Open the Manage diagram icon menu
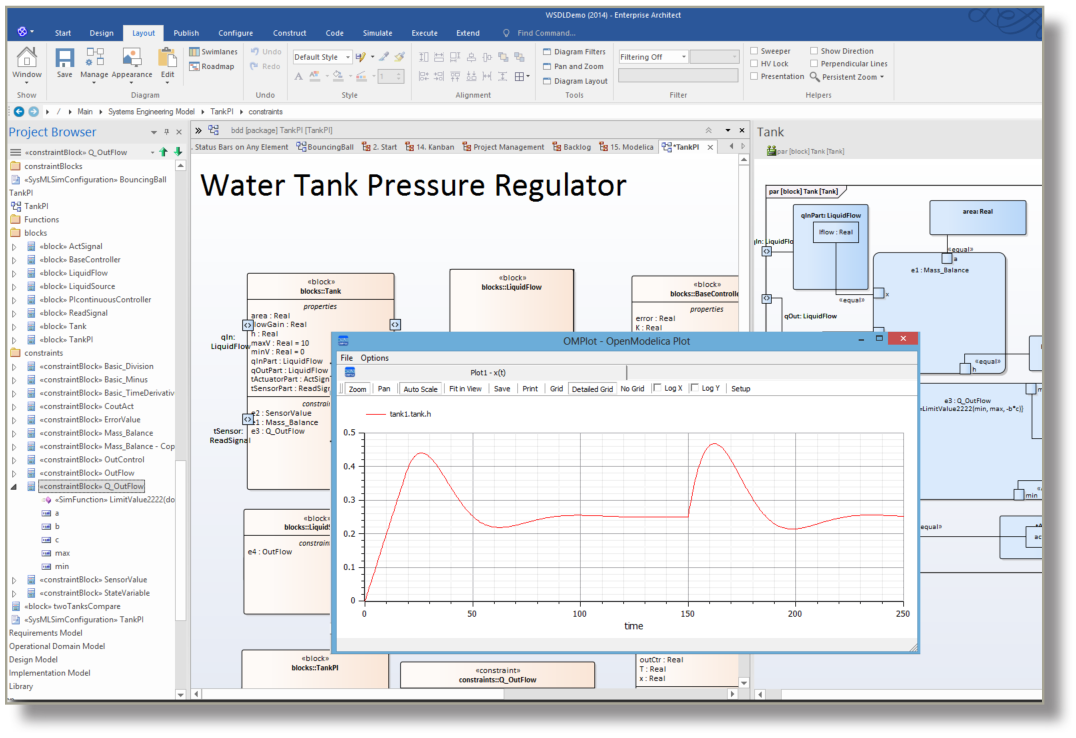Screen dimensions: 1076x738 tap(94, 62)
